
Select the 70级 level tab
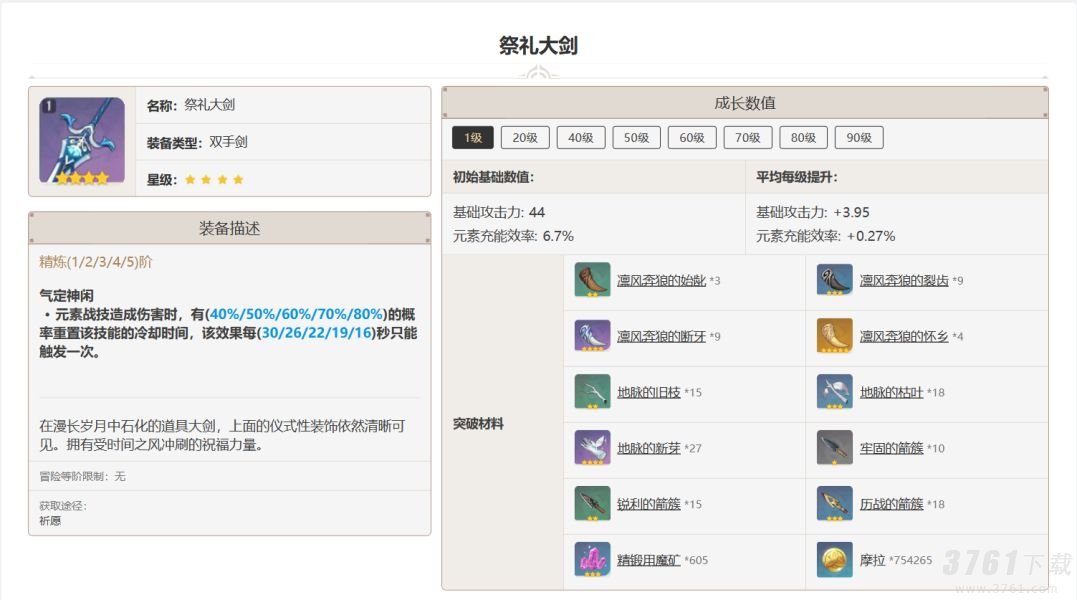747,138
